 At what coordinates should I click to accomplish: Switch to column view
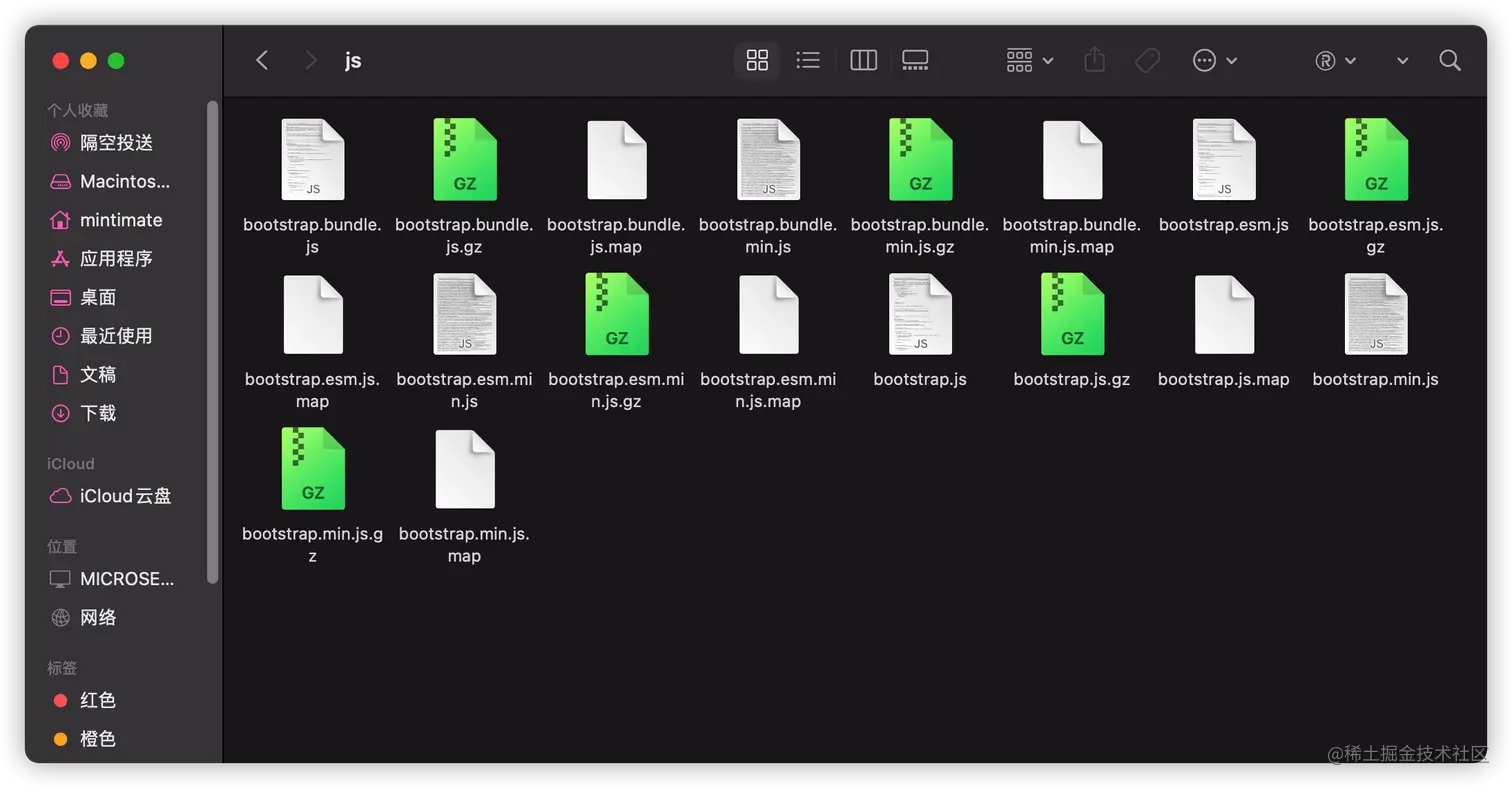[863, 60]
